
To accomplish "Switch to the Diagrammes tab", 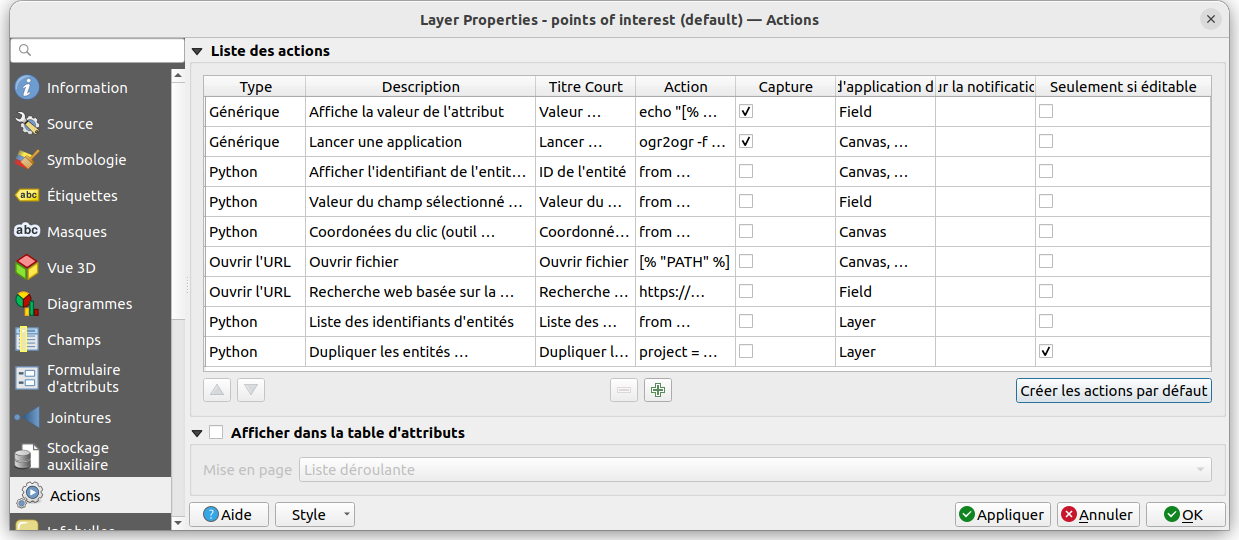I will point(91,303).
